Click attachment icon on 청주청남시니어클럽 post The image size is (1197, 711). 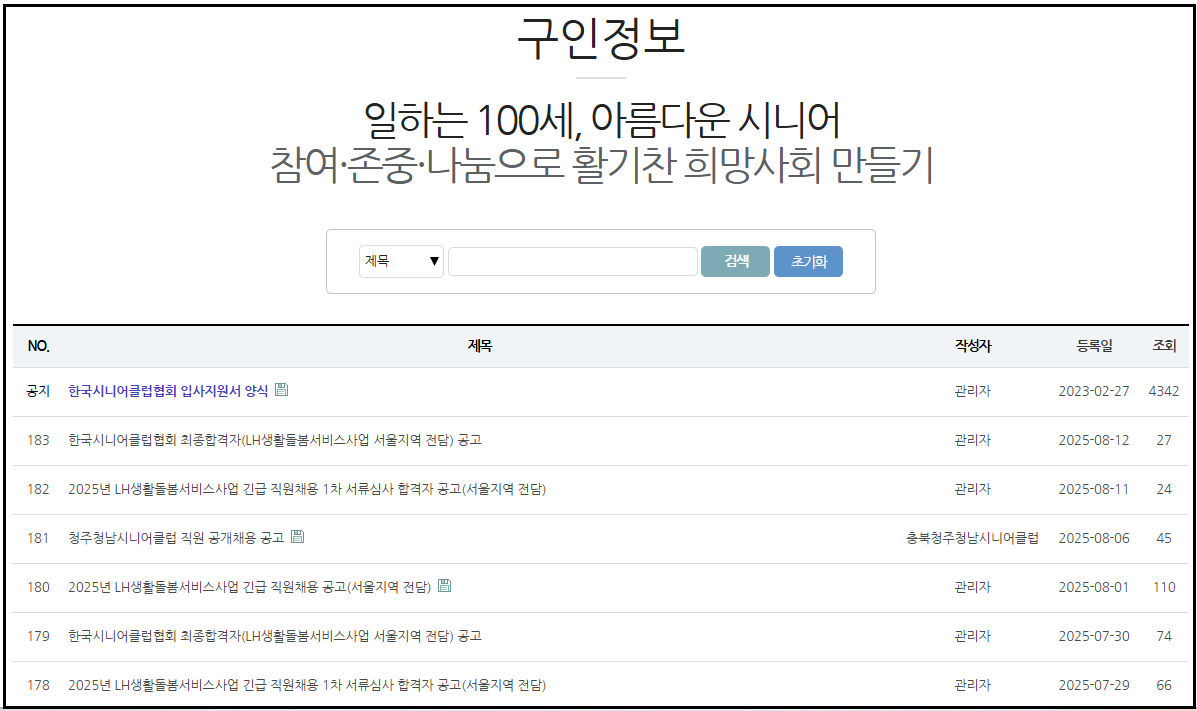tap(298, 537)
